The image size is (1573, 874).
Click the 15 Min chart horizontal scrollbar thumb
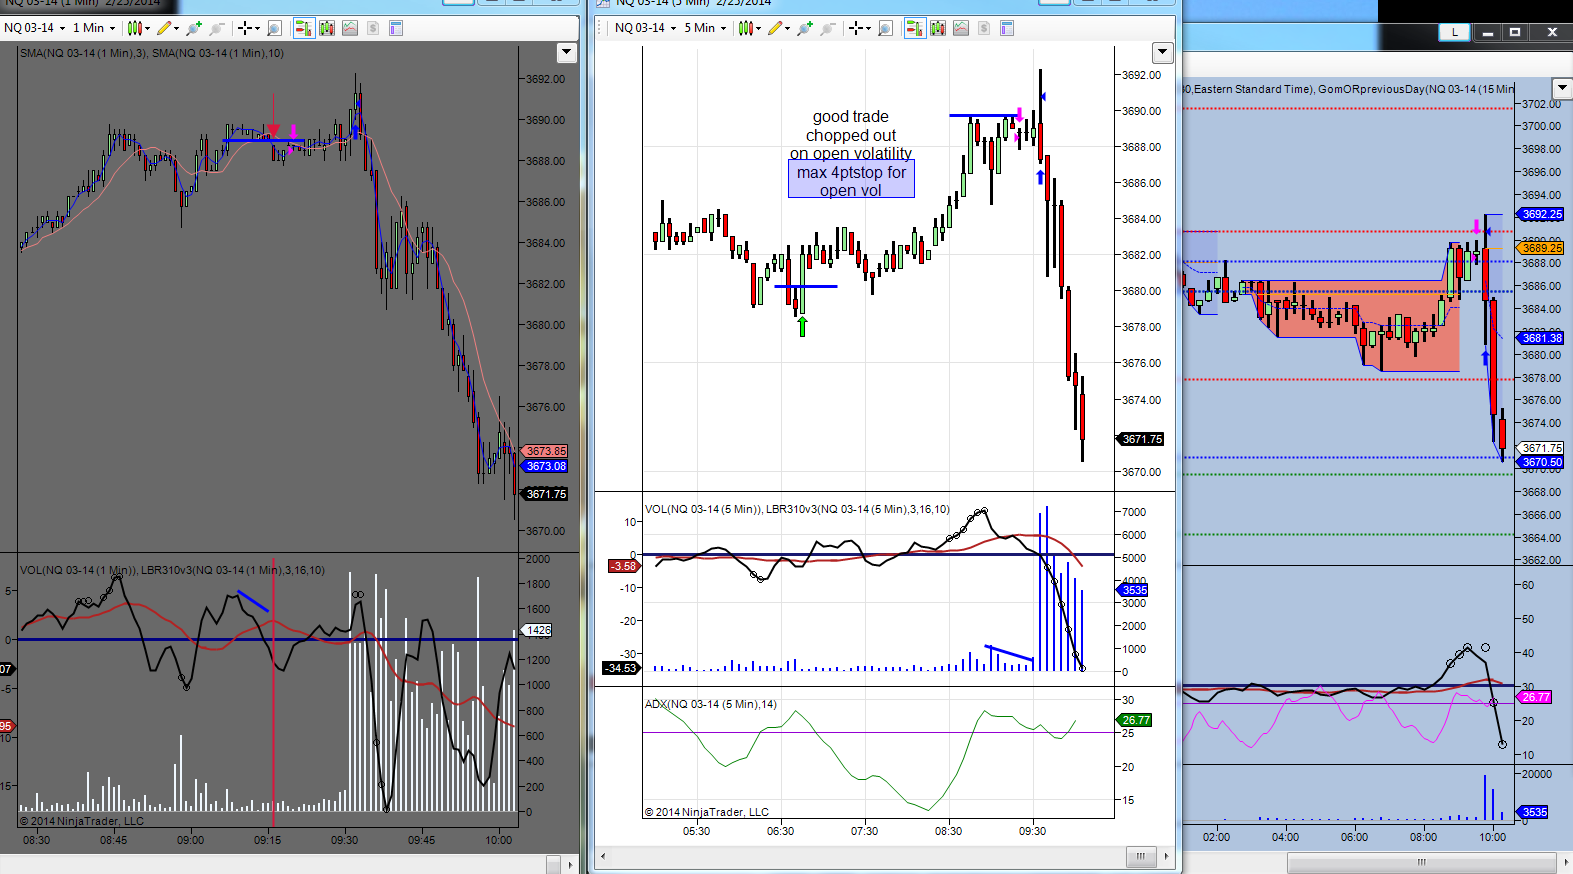(x=1421, y=862)
